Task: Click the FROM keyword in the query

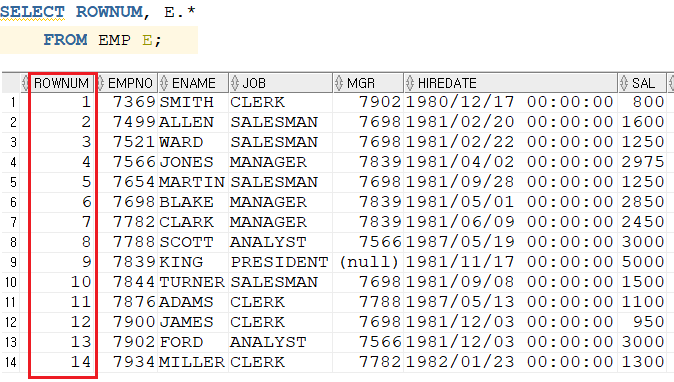Action: coord(65,40)
